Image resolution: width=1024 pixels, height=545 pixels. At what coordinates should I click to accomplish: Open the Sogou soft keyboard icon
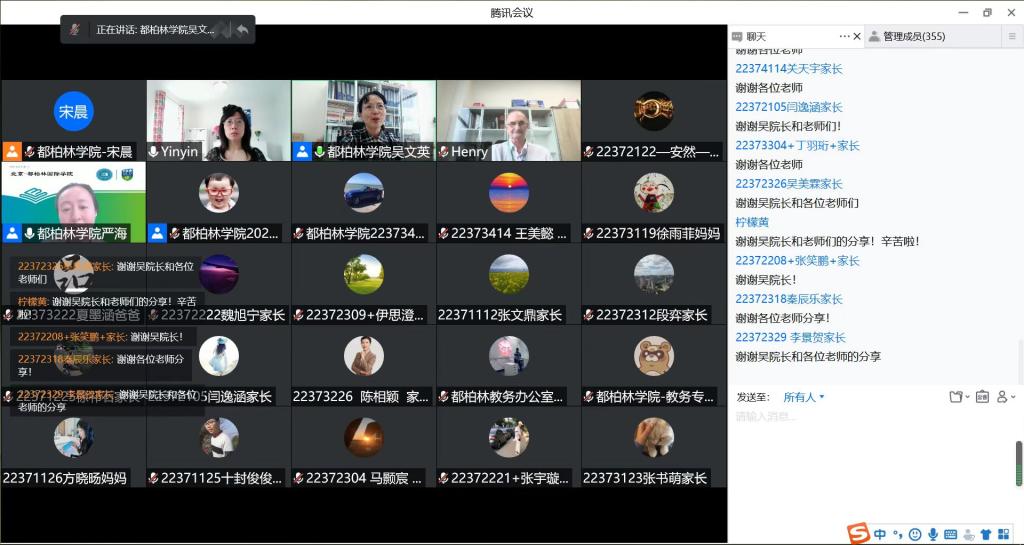pos(951,534)
